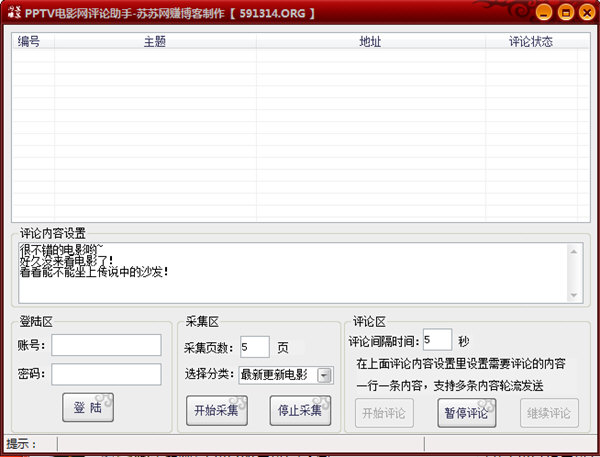Screen dimensions: 600x457
Task: Maximize the PPTV comment assistant window
Action: coord(566,13)
